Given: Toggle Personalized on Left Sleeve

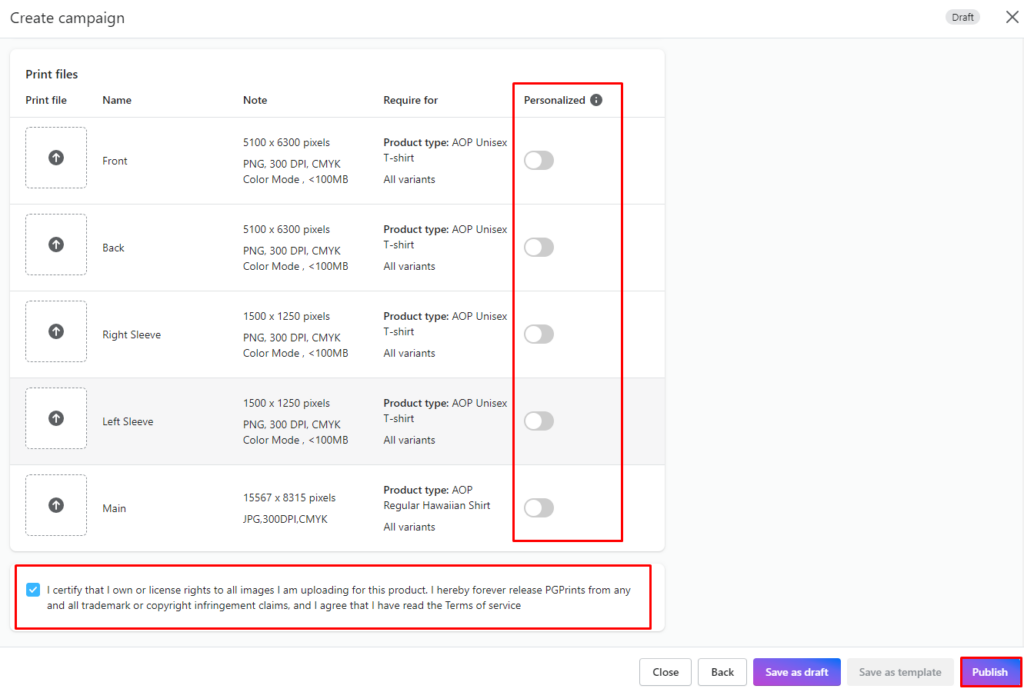Looking at the screenshot, I should tap(539, 421).
